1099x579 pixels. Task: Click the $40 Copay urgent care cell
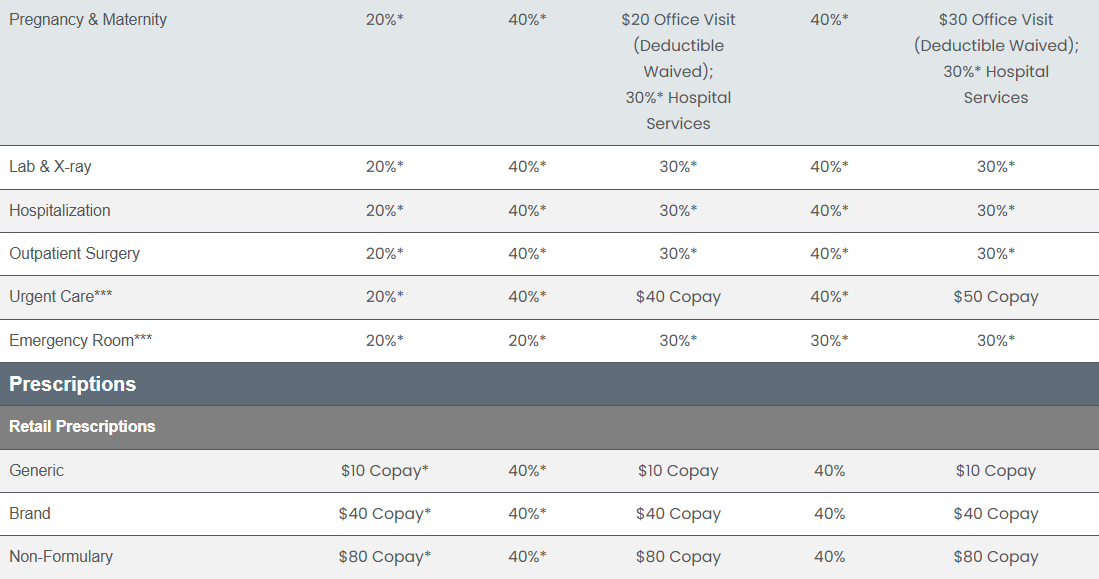tap(678, 297)
